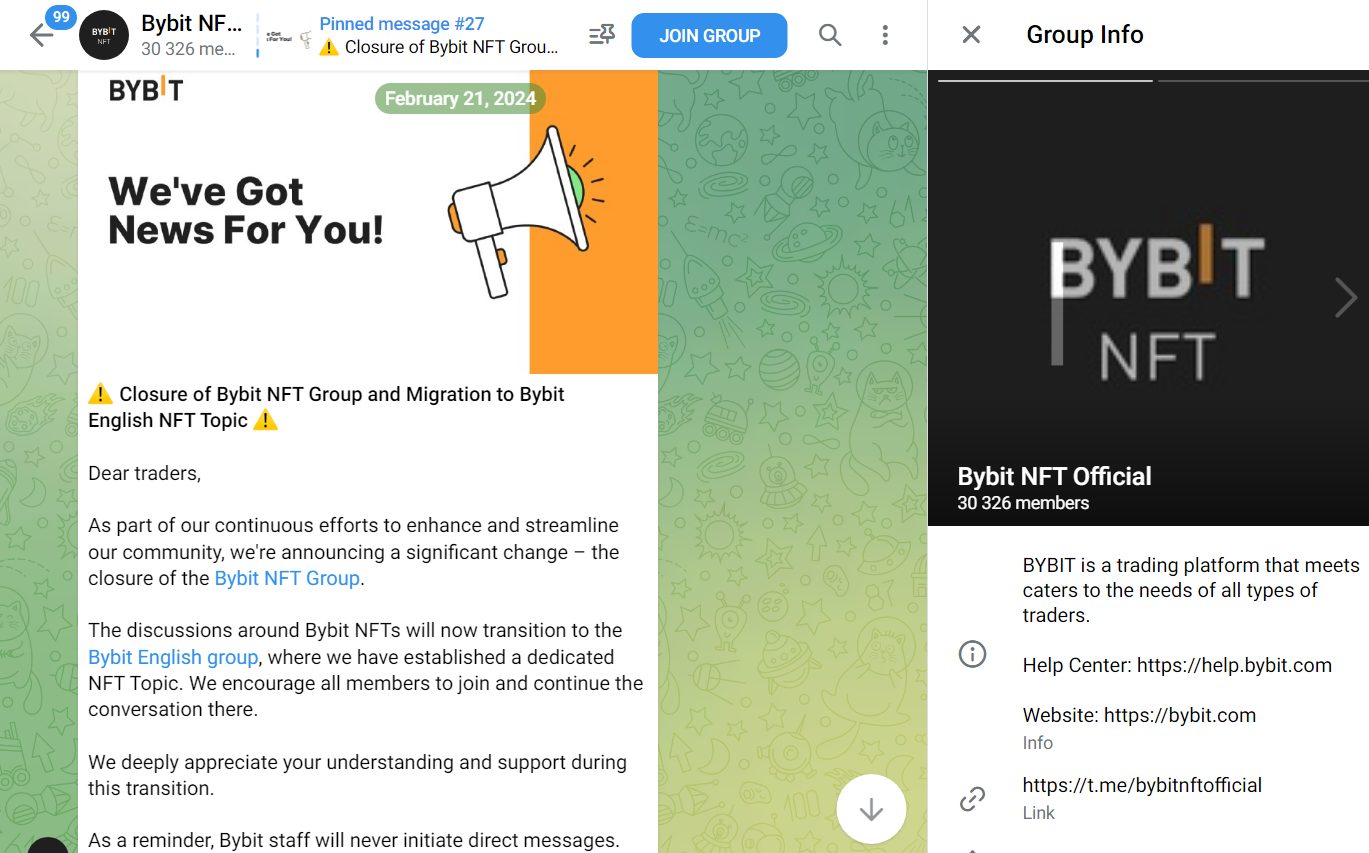Click the 'Dear traders,' line in message
The image size is (1369, 853).
[x=144, y=473]
